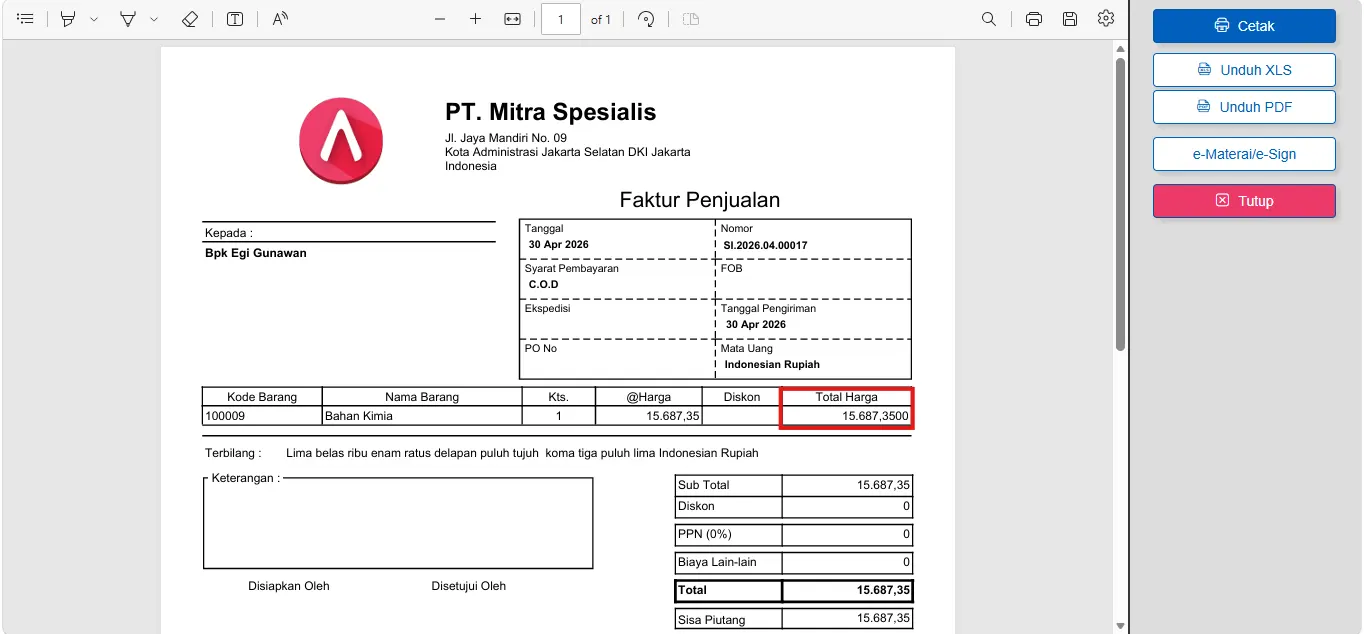The width and height of the screenshot is (1364, 634).
Task: Select the 'PT. Mitra Spesialis' company heading
Action: pos(551,112)
